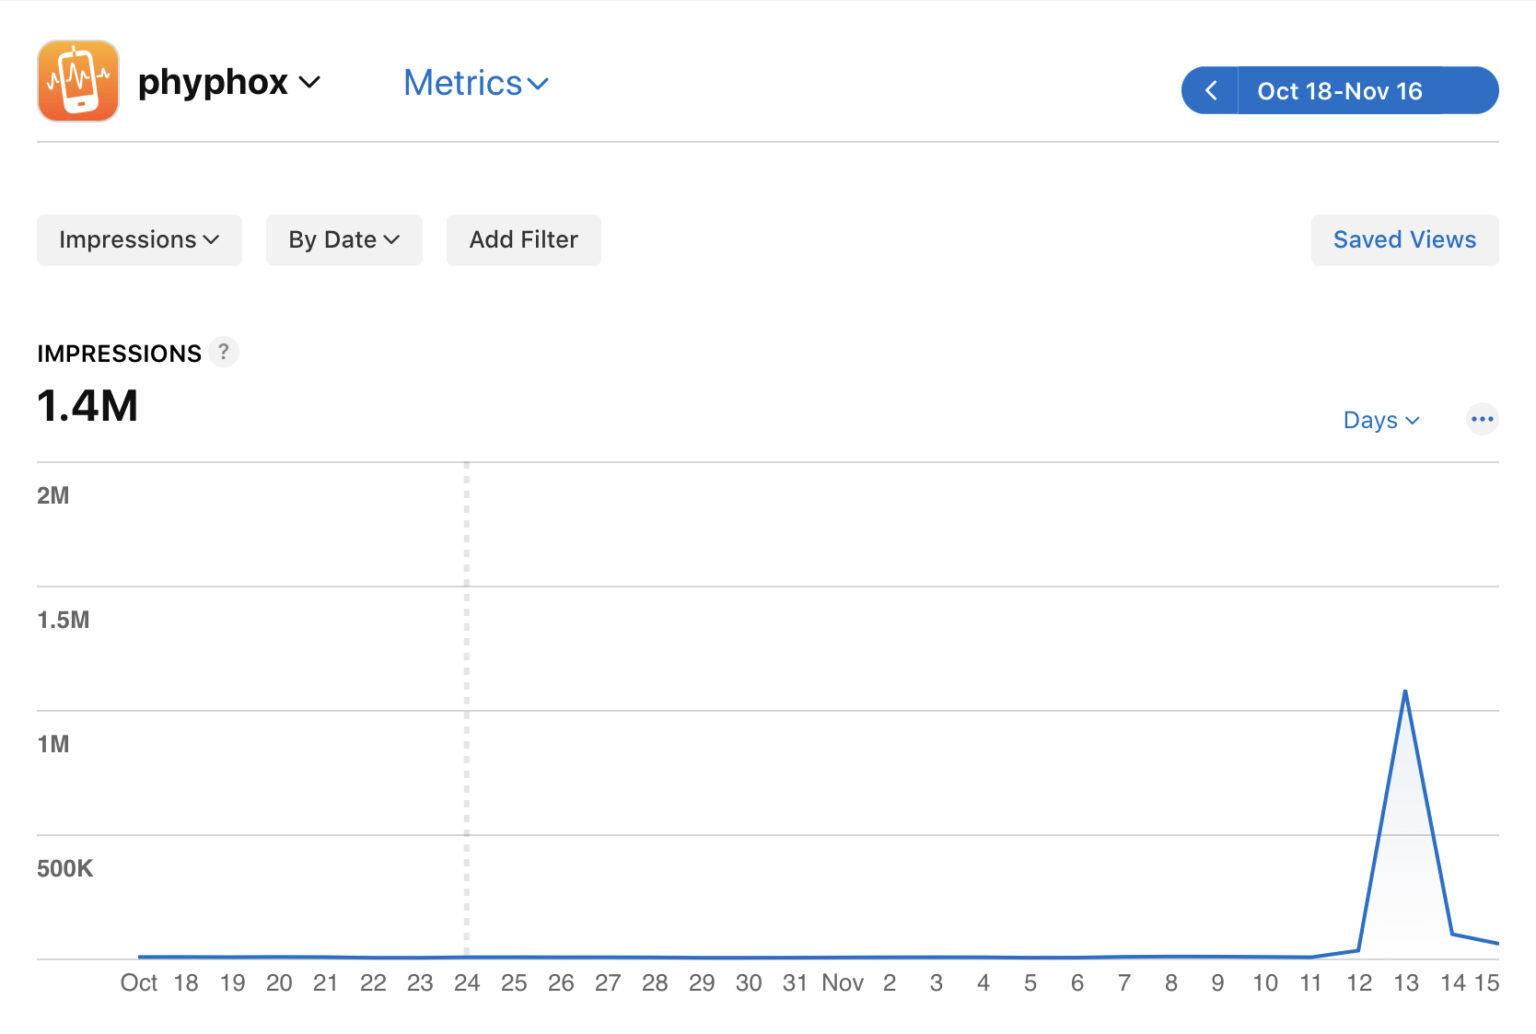Click the Add Filter button

click(523, 240)
